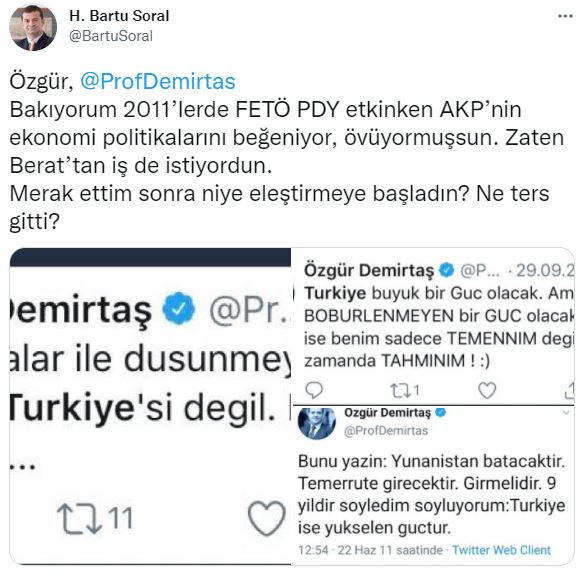Click Özgür Demirtaş avatar in bottom-right tweet

tap(317, 422)
